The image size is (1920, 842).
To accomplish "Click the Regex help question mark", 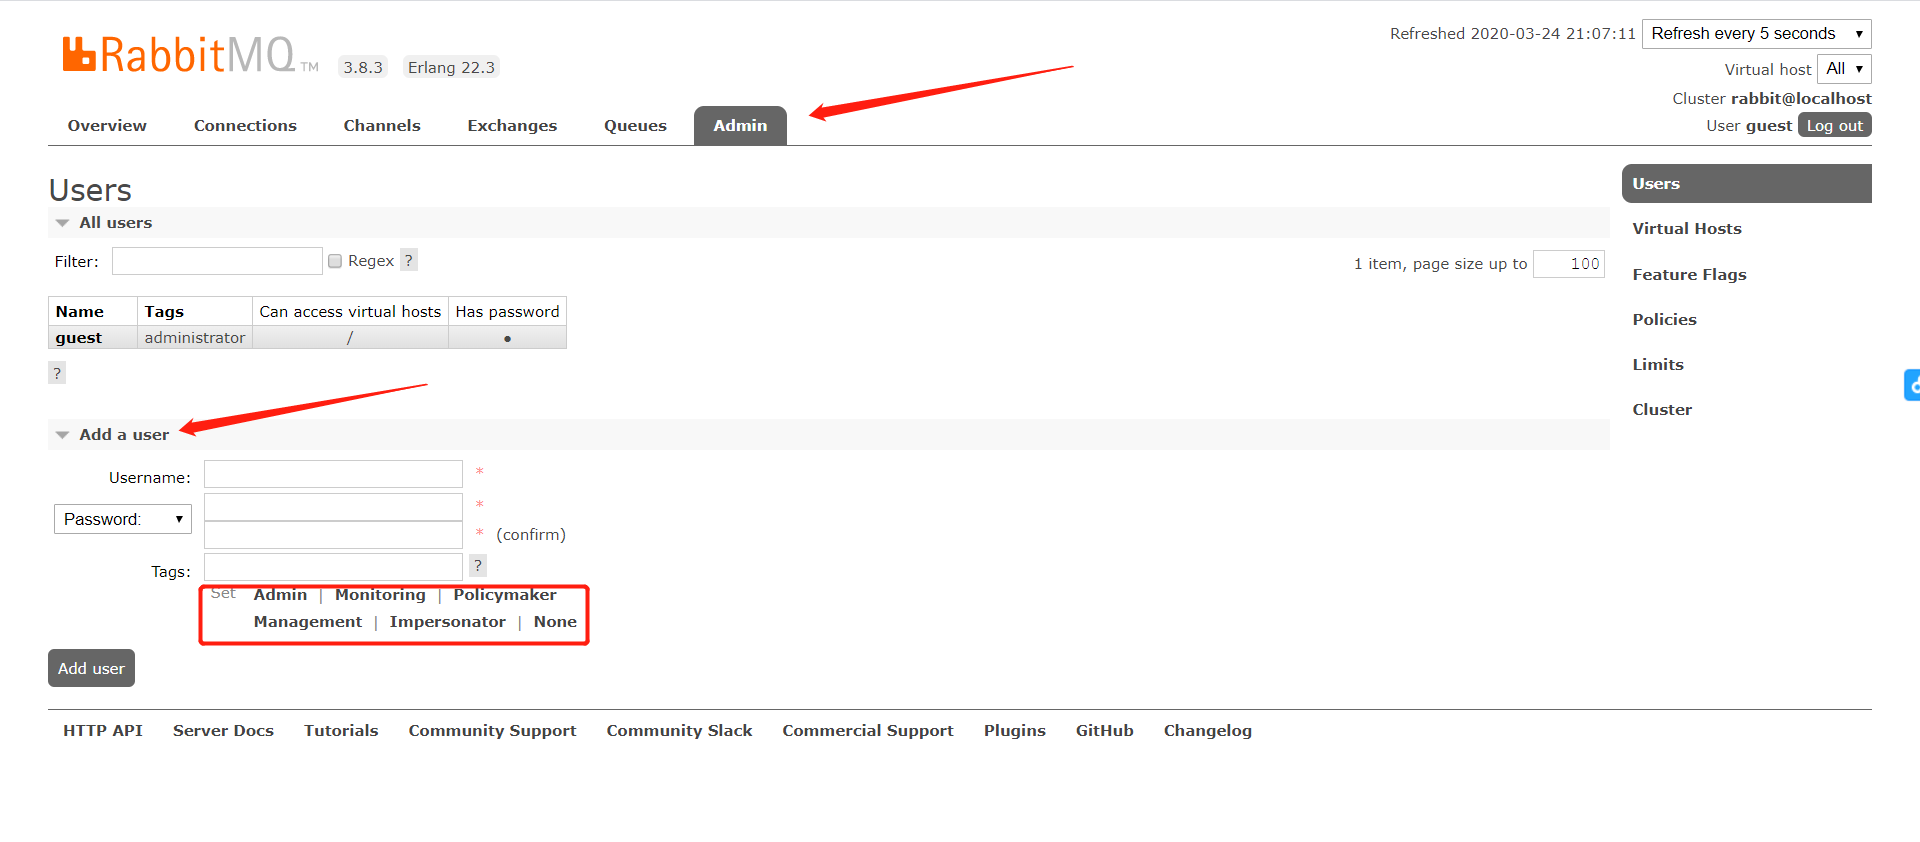I will coord(408,260).
